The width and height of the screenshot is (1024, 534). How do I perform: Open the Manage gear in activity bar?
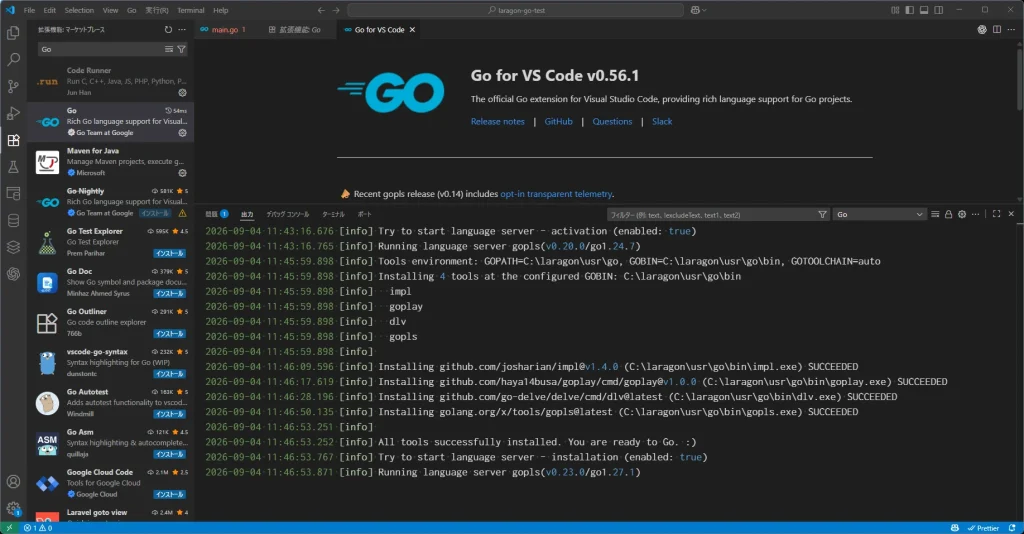(x=13, y=508)
